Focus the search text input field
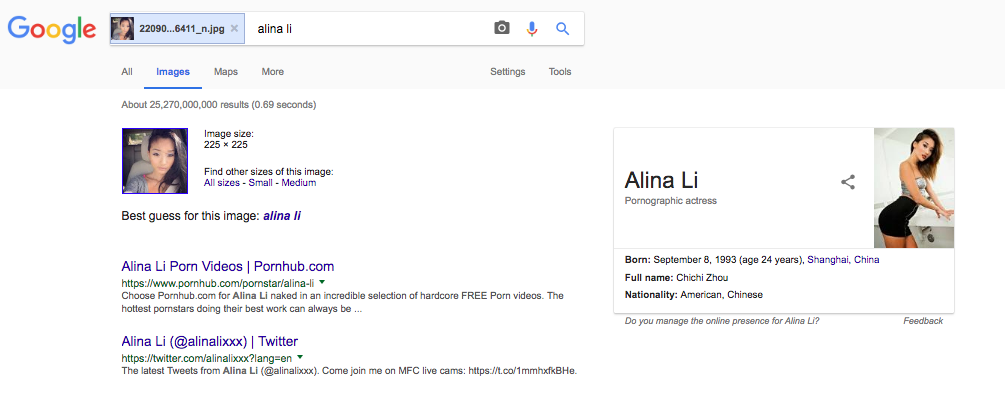 point(370,29)
